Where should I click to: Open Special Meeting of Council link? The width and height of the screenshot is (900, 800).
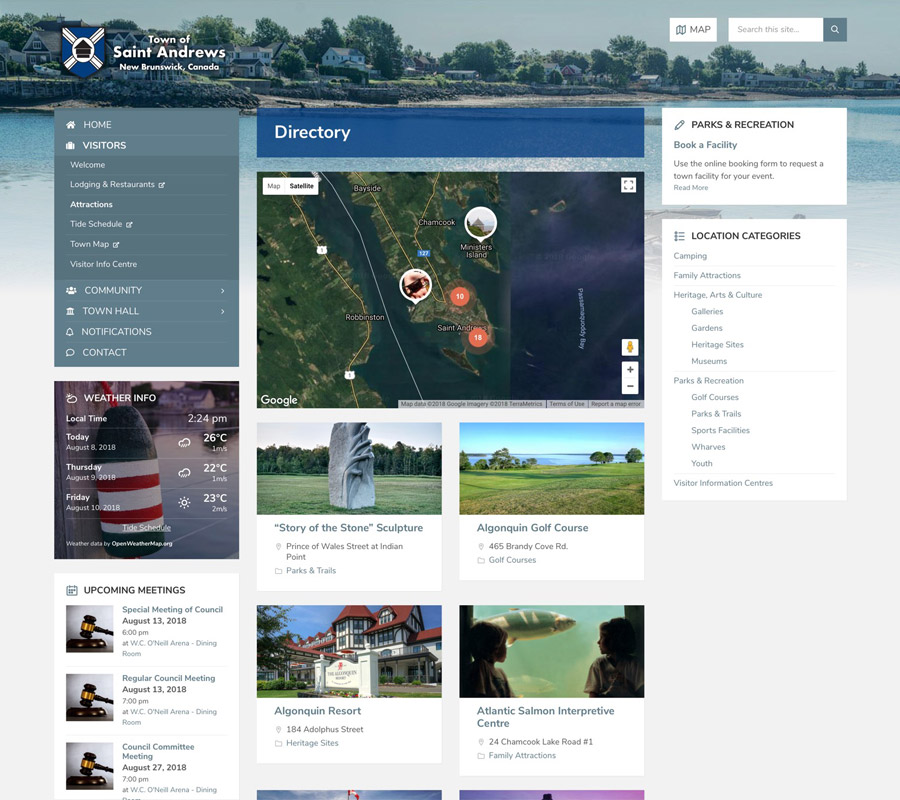tap(172, 609)
